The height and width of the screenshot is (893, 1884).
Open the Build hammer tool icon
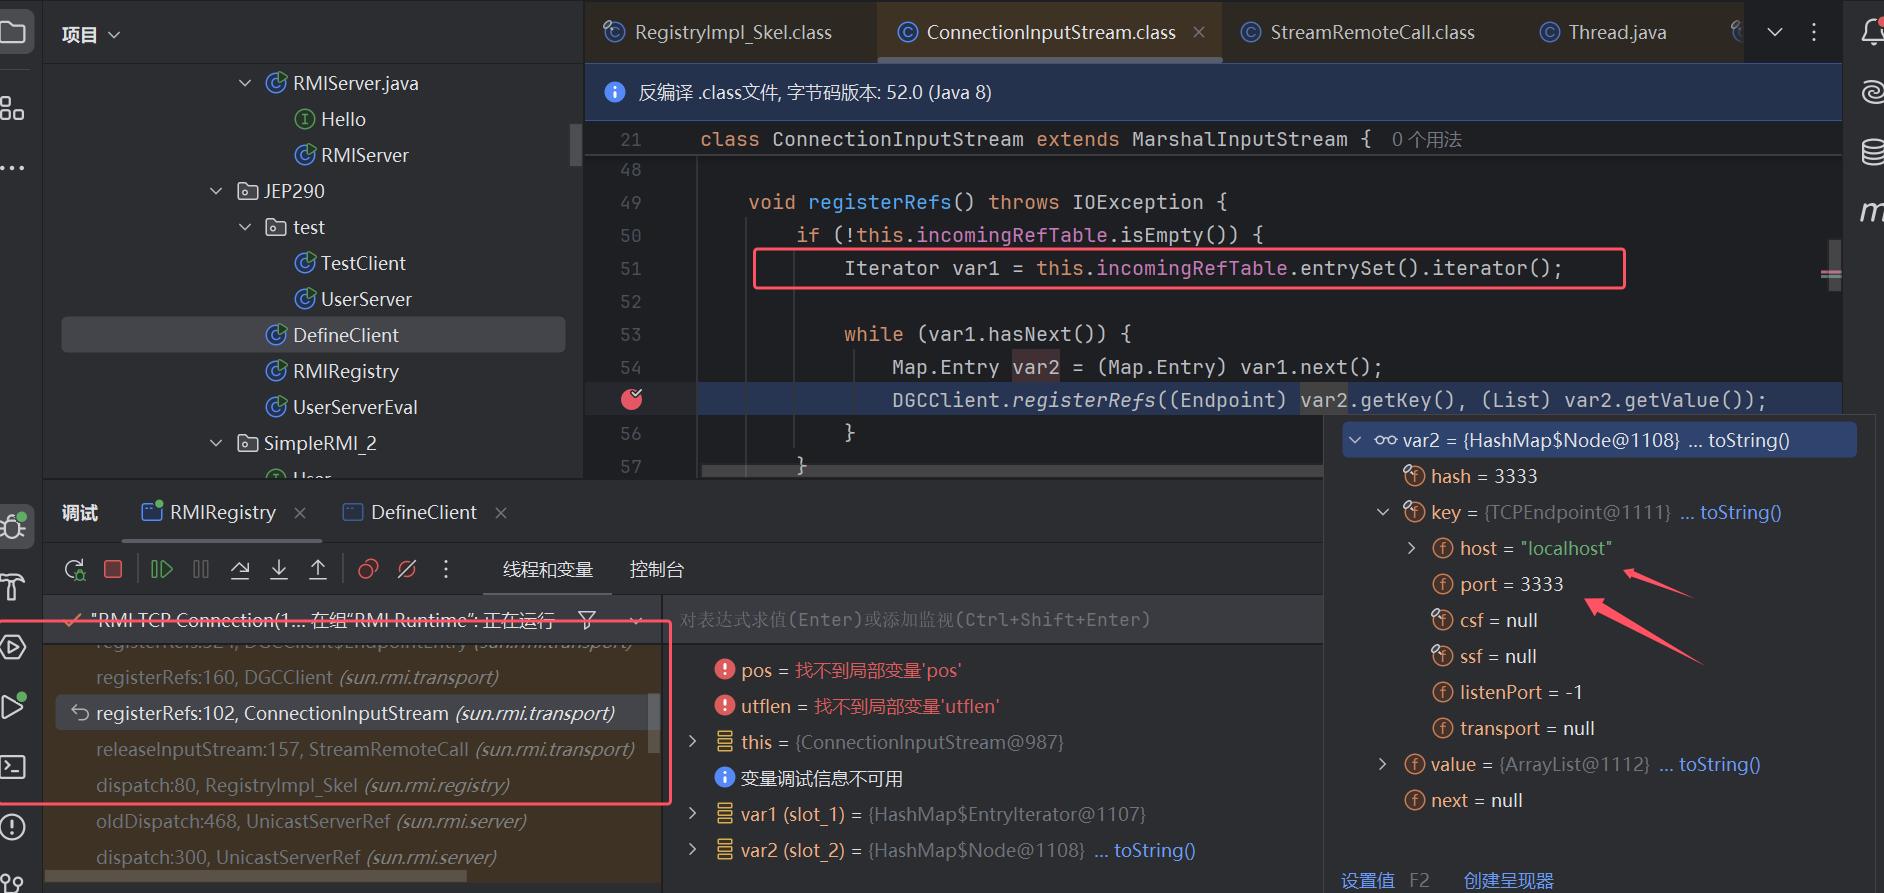click(12, 587)
